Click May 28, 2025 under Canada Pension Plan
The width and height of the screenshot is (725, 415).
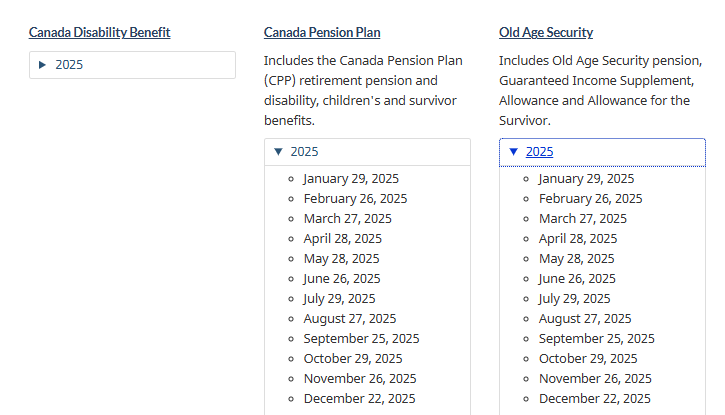[x=341, y=259]
